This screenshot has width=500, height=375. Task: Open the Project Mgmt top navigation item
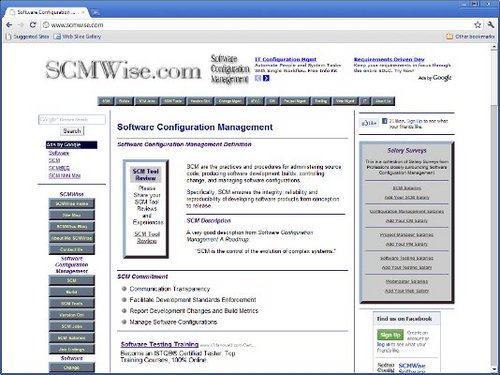tap(295, 101)
